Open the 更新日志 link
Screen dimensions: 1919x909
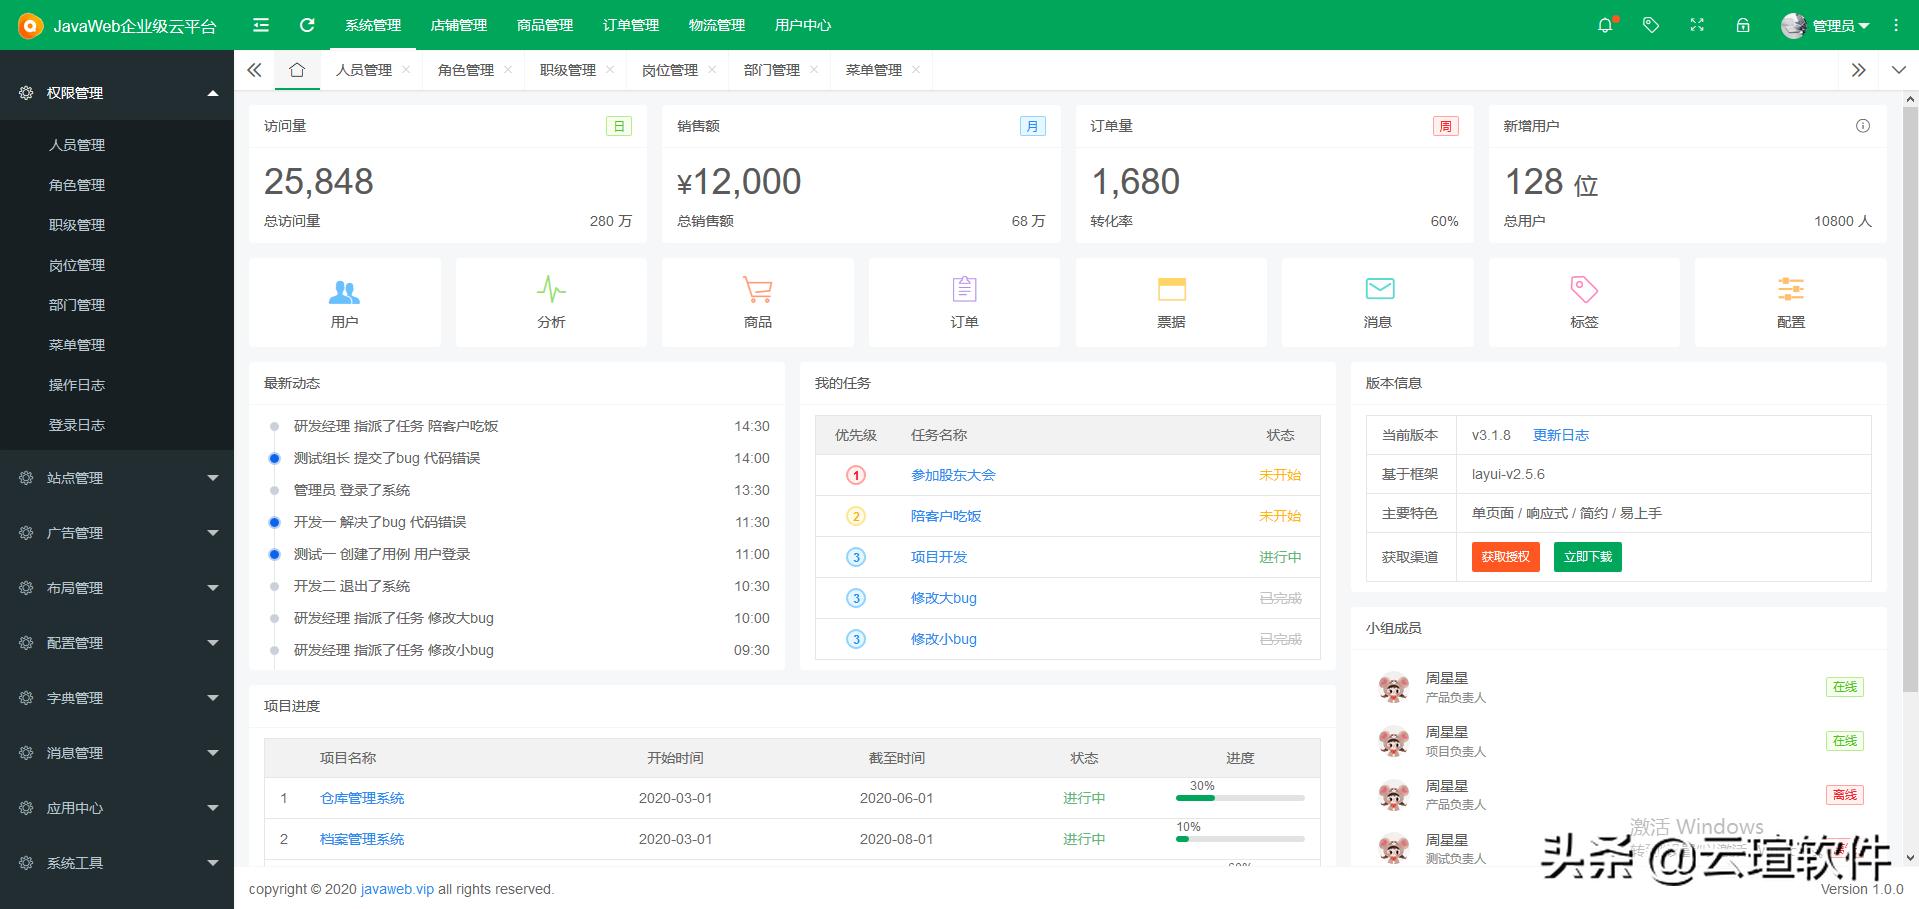click(1560, 435)
